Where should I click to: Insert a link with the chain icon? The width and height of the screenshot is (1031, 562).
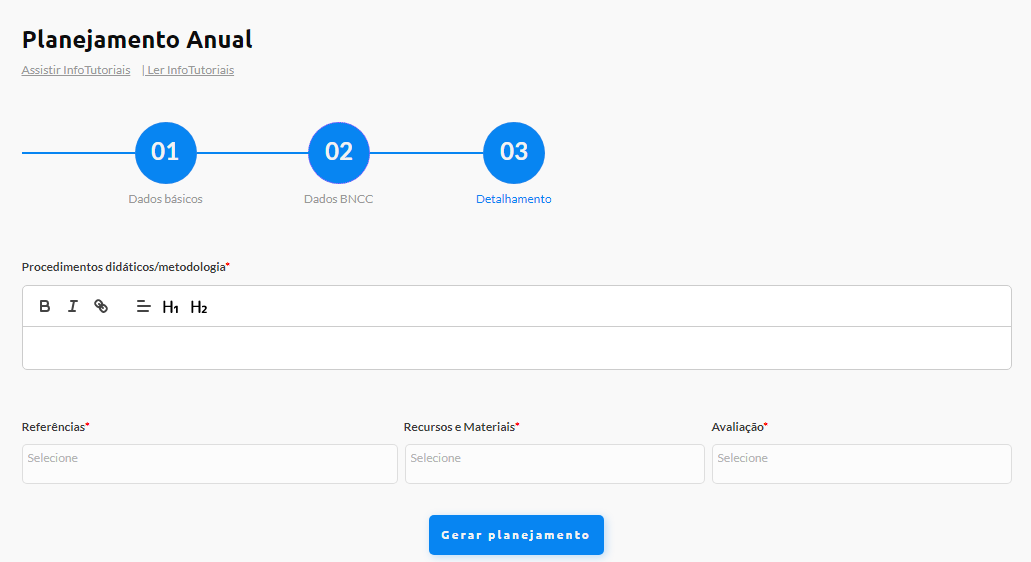tap(101, 306)
